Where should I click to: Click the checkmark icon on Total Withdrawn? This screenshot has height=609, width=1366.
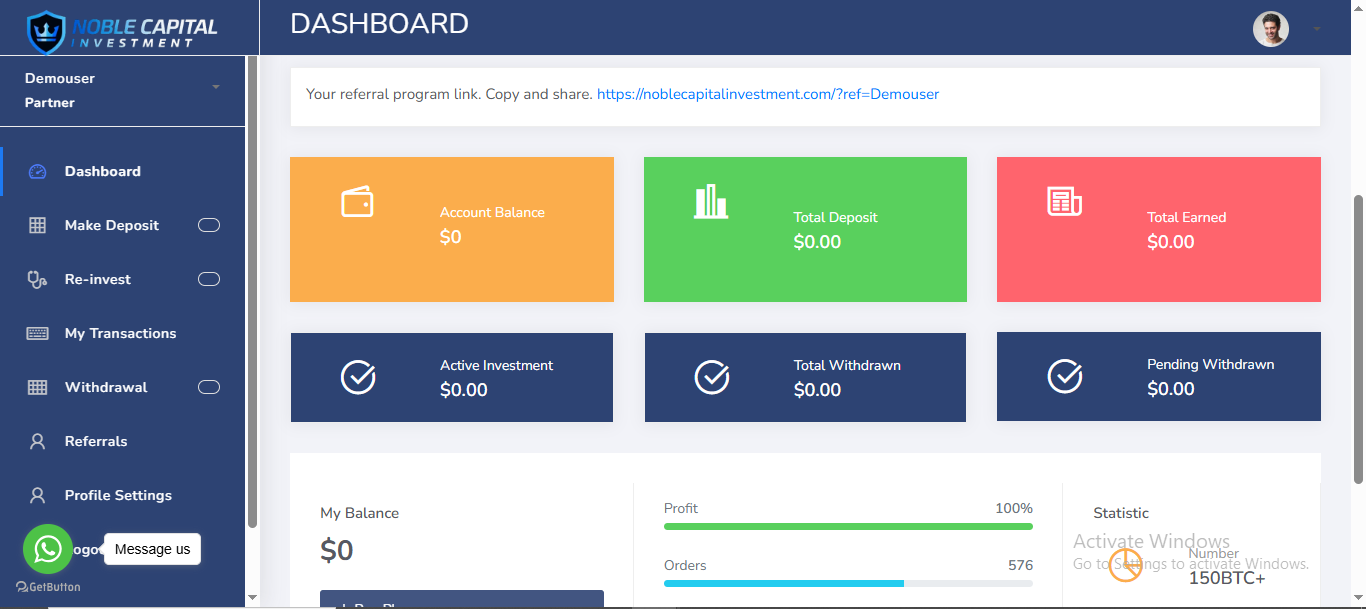point(712,377)
